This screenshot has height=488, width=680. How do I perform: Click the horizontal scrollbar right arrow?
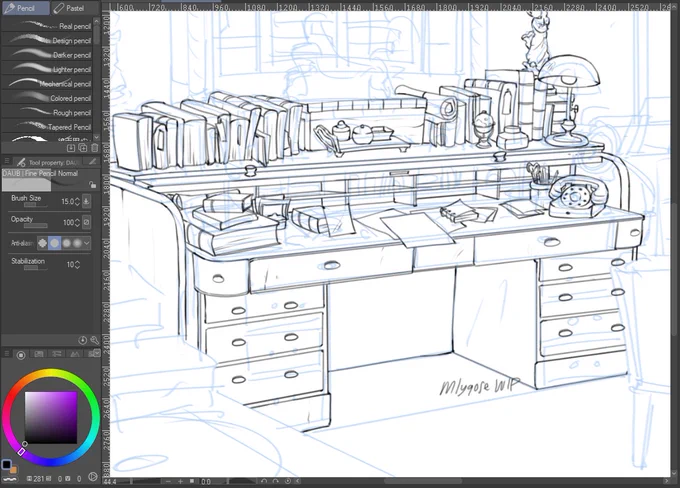pyautogui.click(x=667, y=481)
